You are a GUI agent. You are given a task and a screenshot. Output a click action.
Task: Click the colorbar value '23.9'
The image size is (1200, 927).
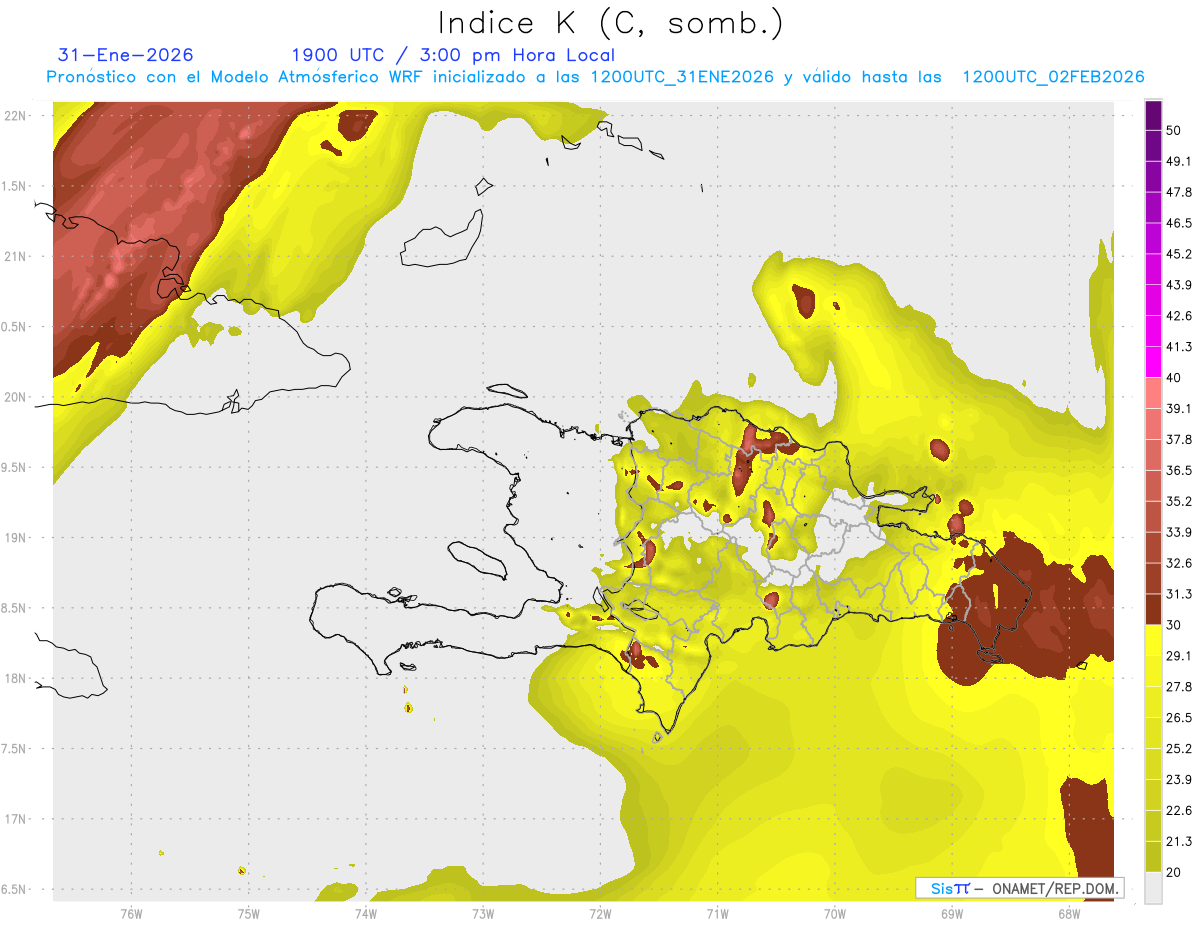click(1179, 780)
